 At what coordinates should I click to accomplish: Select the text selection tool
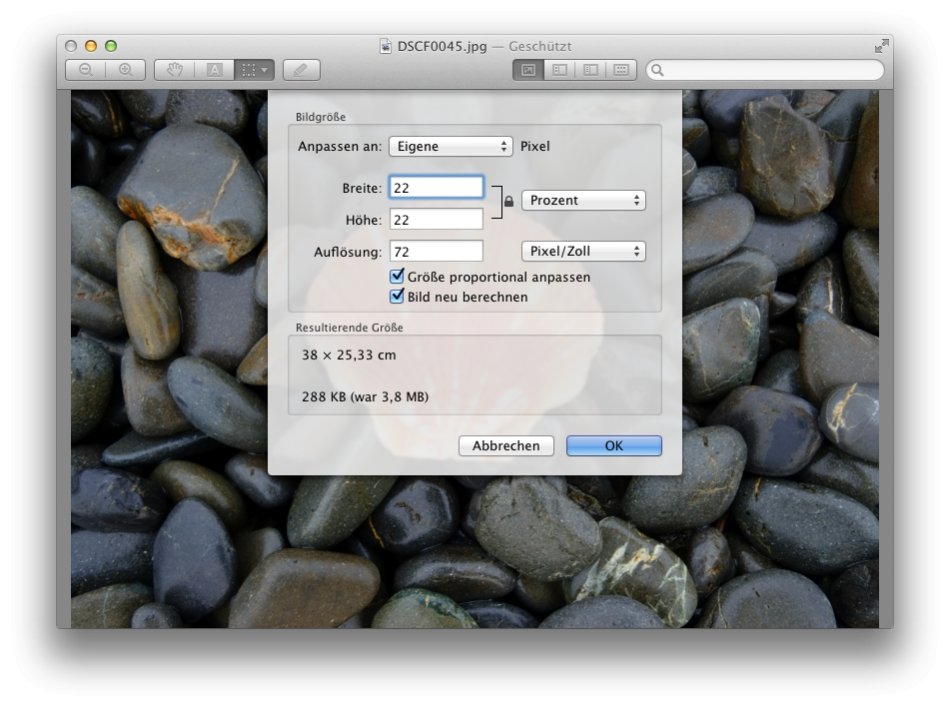(x=214, y=70)
